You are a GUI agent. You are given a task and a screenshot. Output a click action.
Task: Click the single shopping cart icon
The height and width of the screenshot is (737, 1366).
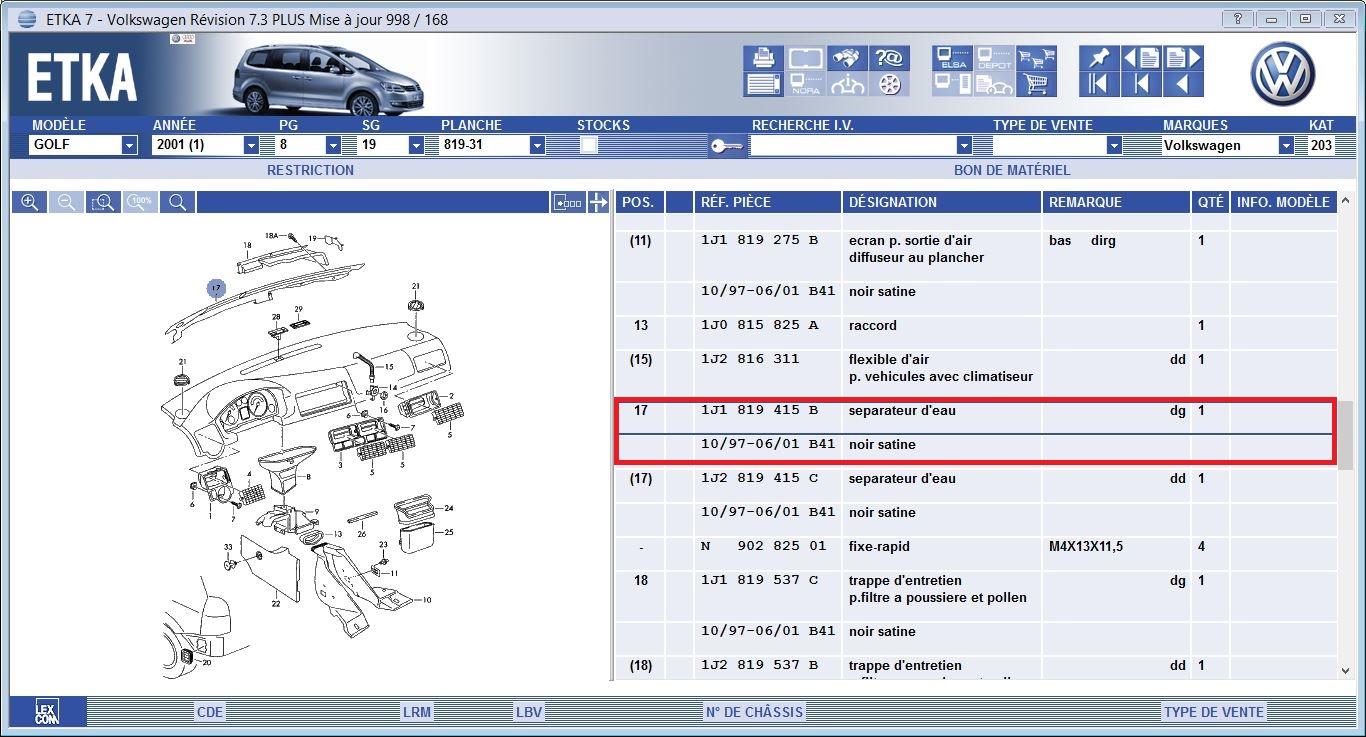[1037, 84]
